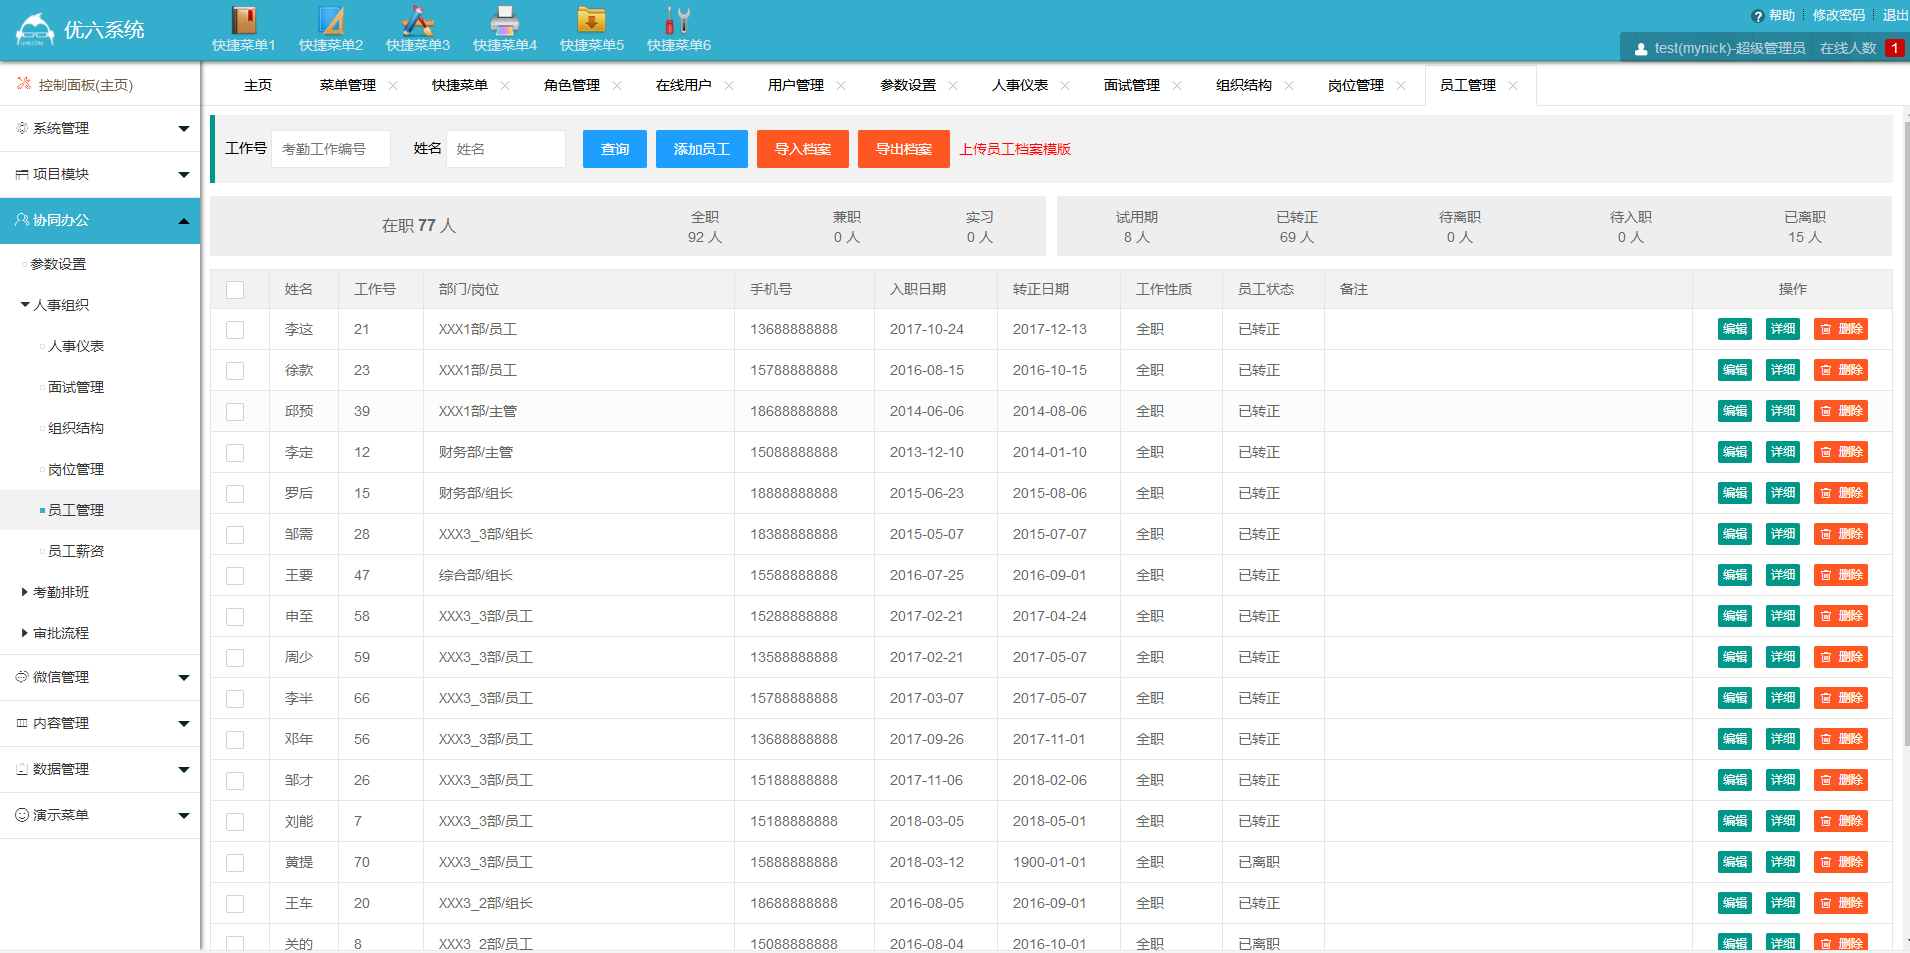Click the help question mark icon
1910x953 pixels.
coord(1757,16)
